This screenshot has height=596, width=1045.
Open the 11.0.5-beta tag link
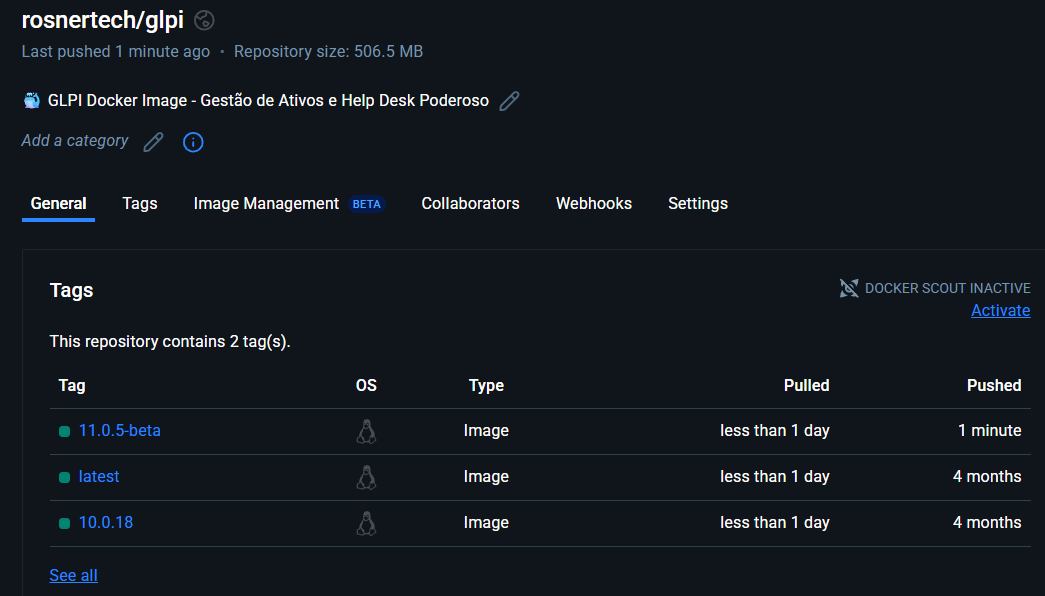120,431
